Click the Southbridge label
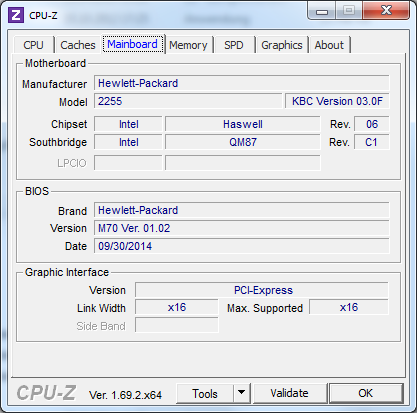 pyautogui.click(x=58, y=142)
